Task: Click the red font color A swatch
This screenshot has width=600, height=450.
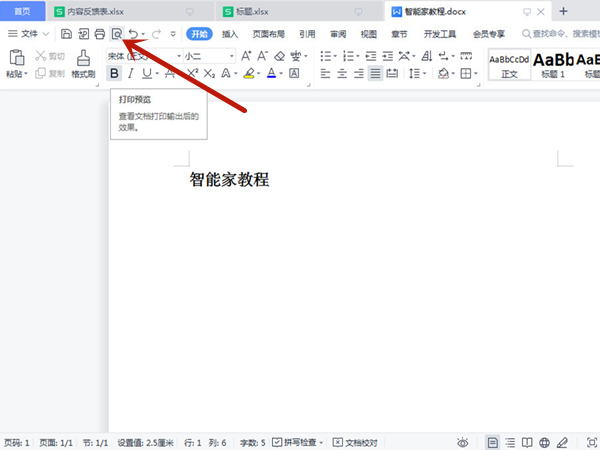Action: coord(270,74)
